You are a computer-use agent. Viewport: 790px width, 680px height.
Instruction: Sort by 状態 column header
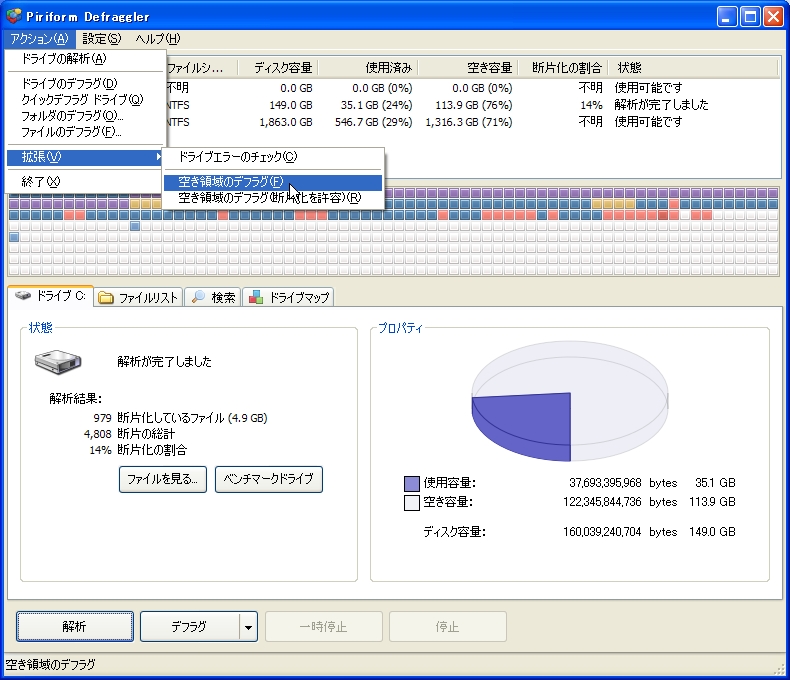click(693, 67)
